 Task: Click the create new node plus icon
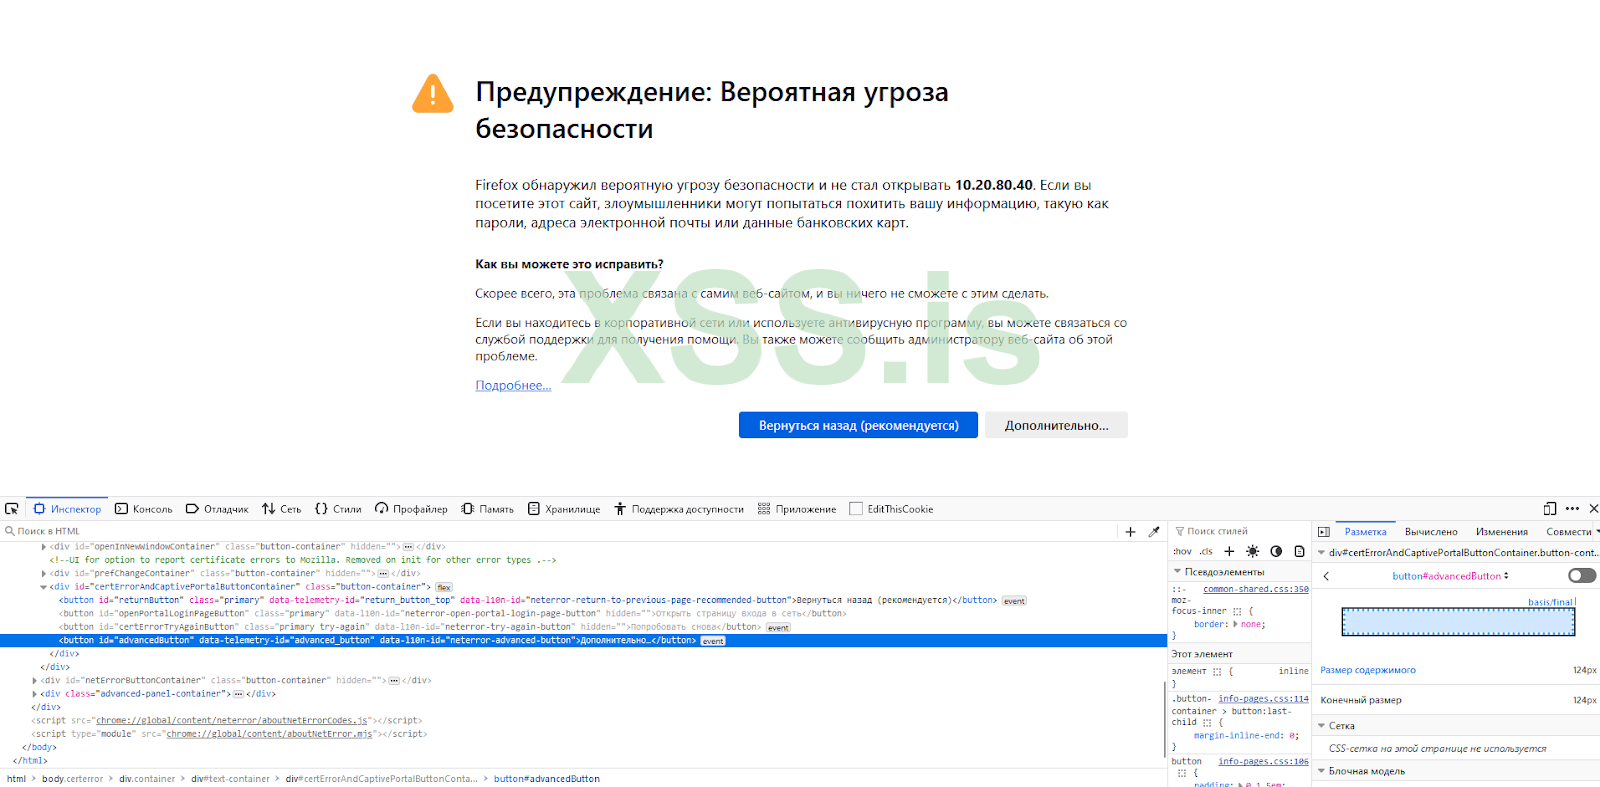coord(1130,532)
